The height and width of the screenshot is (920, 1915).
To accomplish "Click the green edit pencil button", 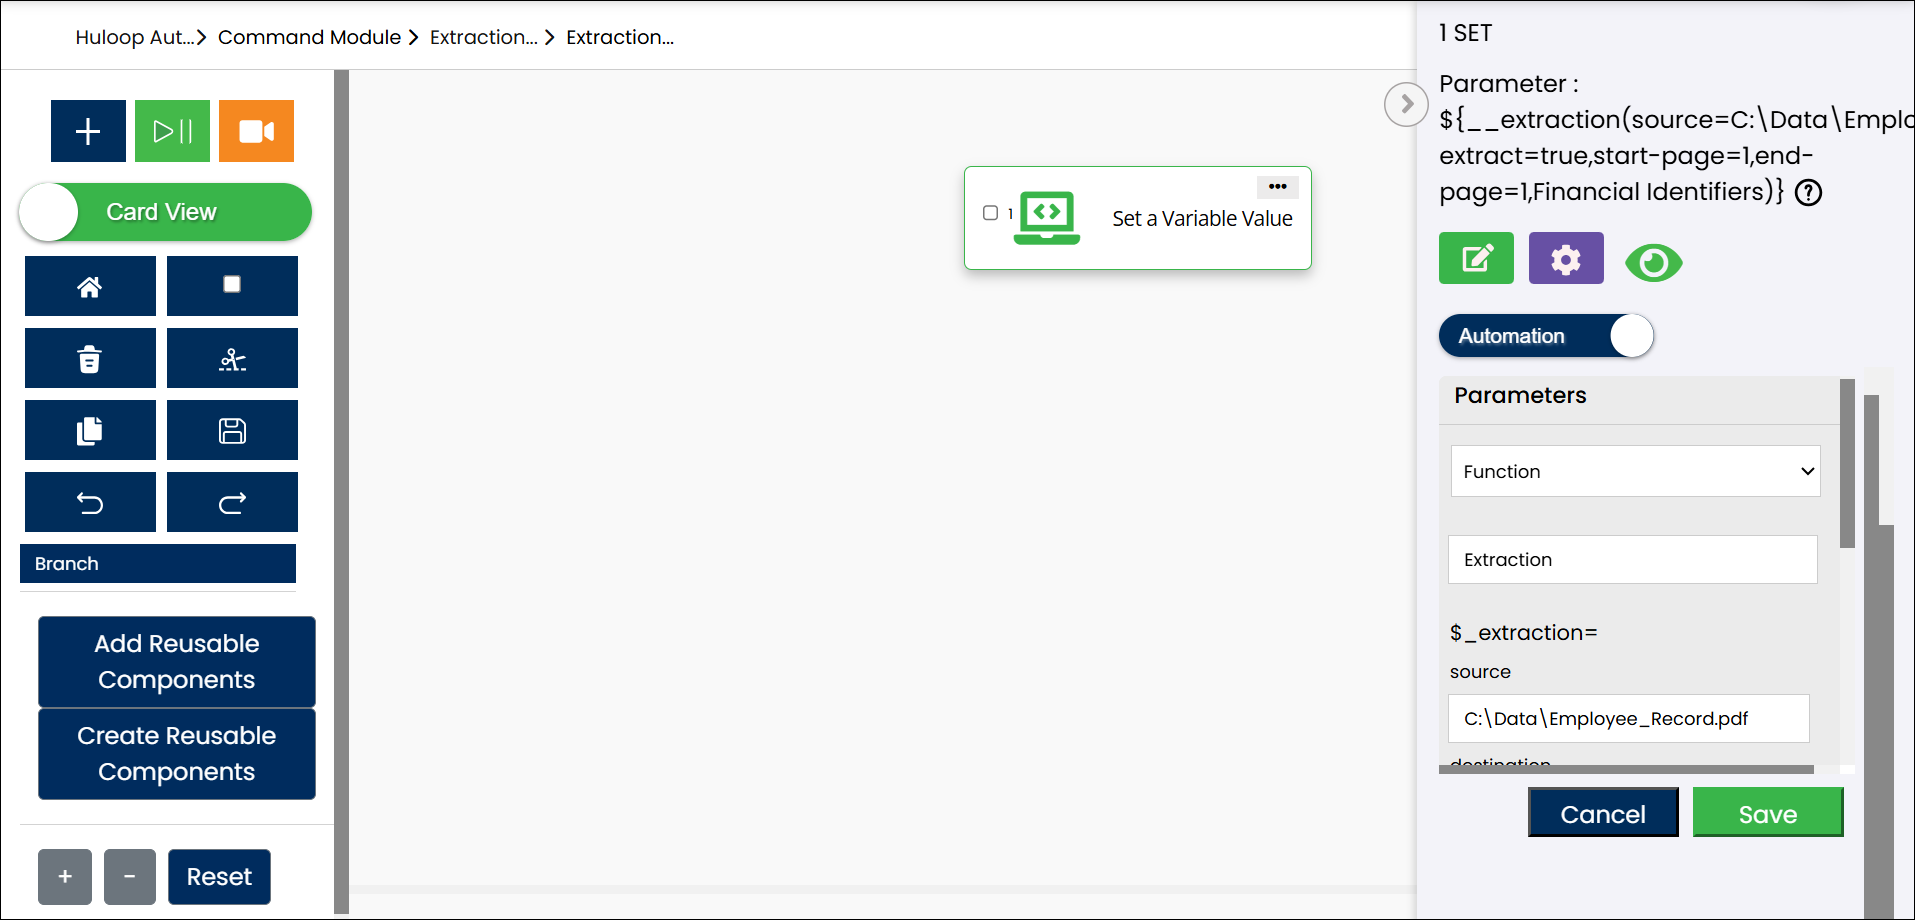I will click(x=1476, y=259).
